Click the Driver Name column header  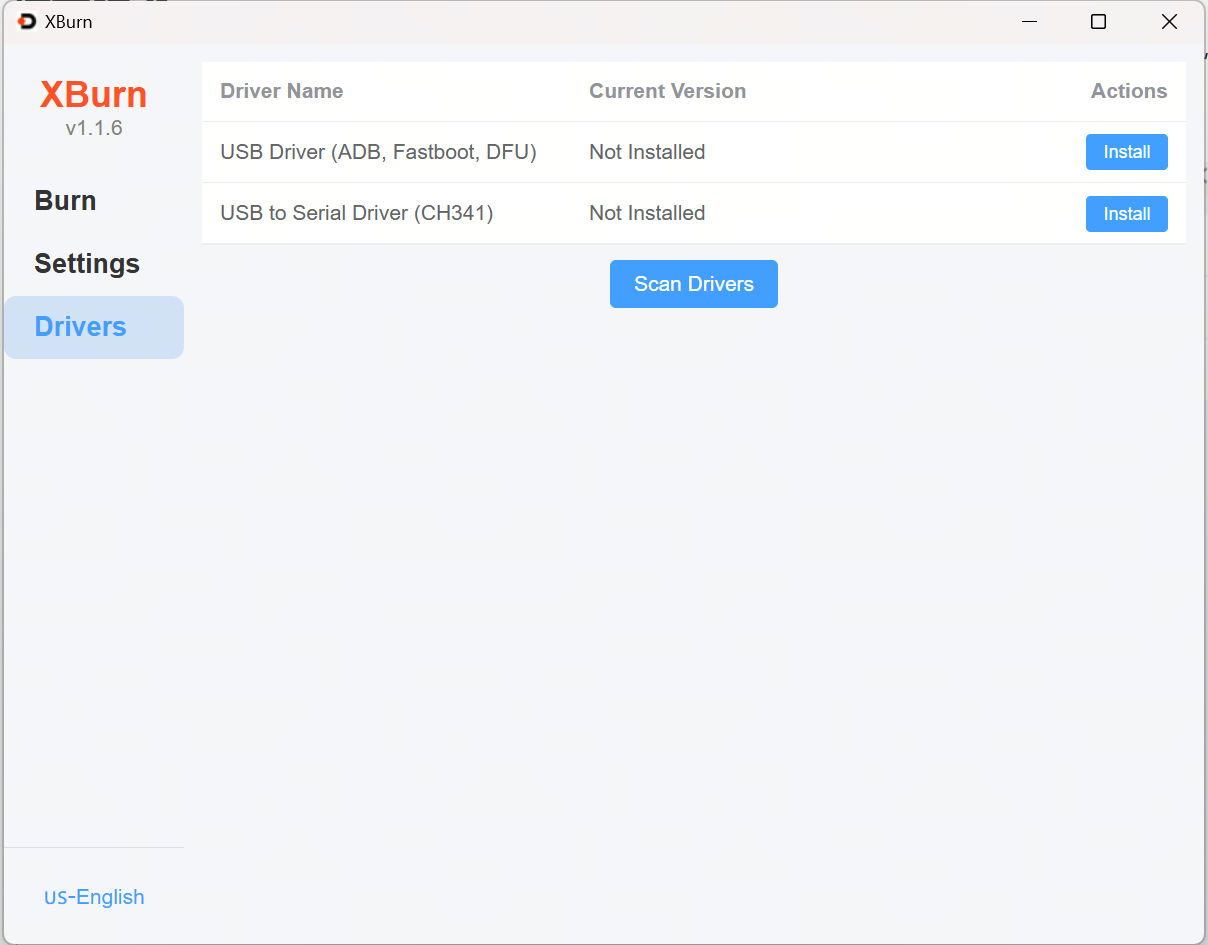click(x=281, y=91)
